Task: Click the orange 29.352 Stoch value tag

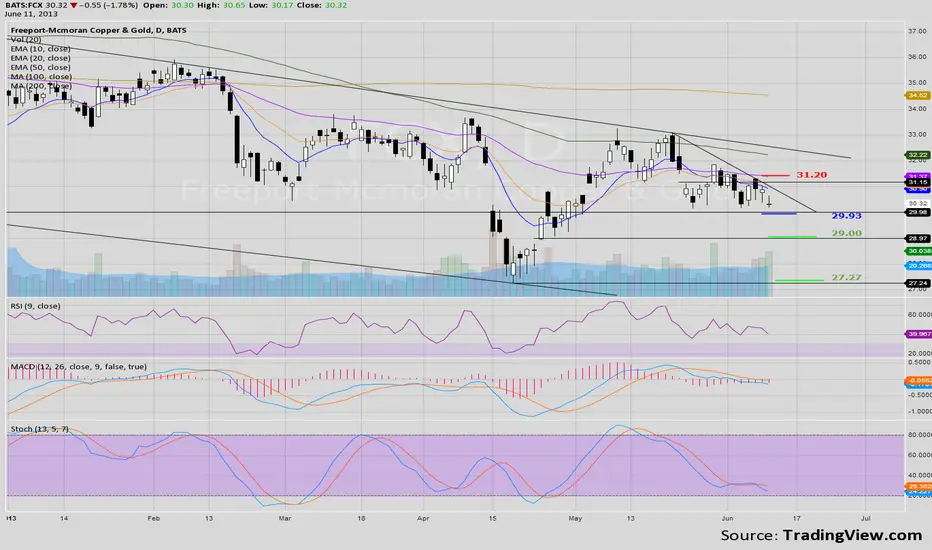Action: (x=919, y=486)
